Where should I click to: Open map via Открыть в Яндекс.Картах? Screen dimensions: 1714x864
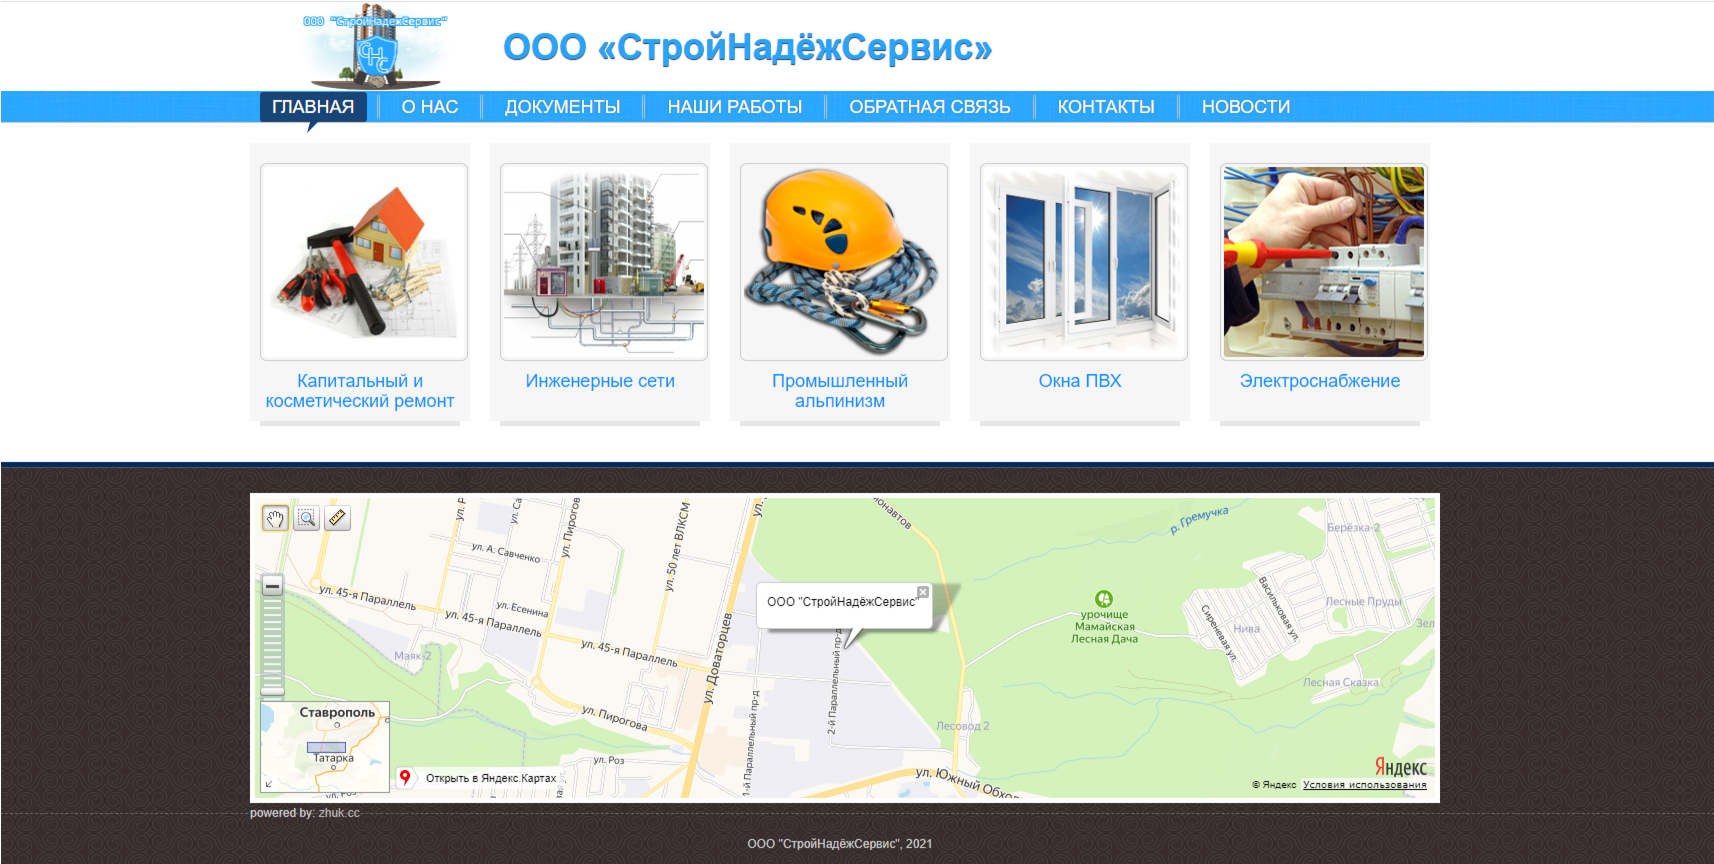(491, 778)
